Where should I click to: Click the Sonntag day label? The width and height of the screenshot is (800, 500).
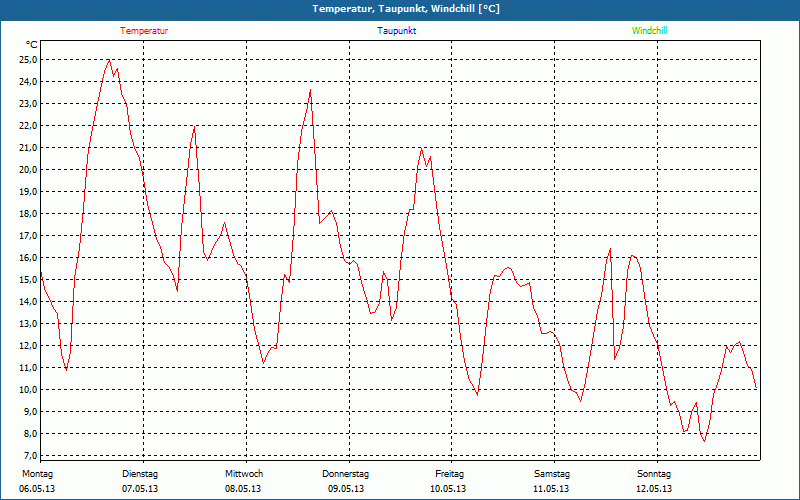(x=654, y=474)
